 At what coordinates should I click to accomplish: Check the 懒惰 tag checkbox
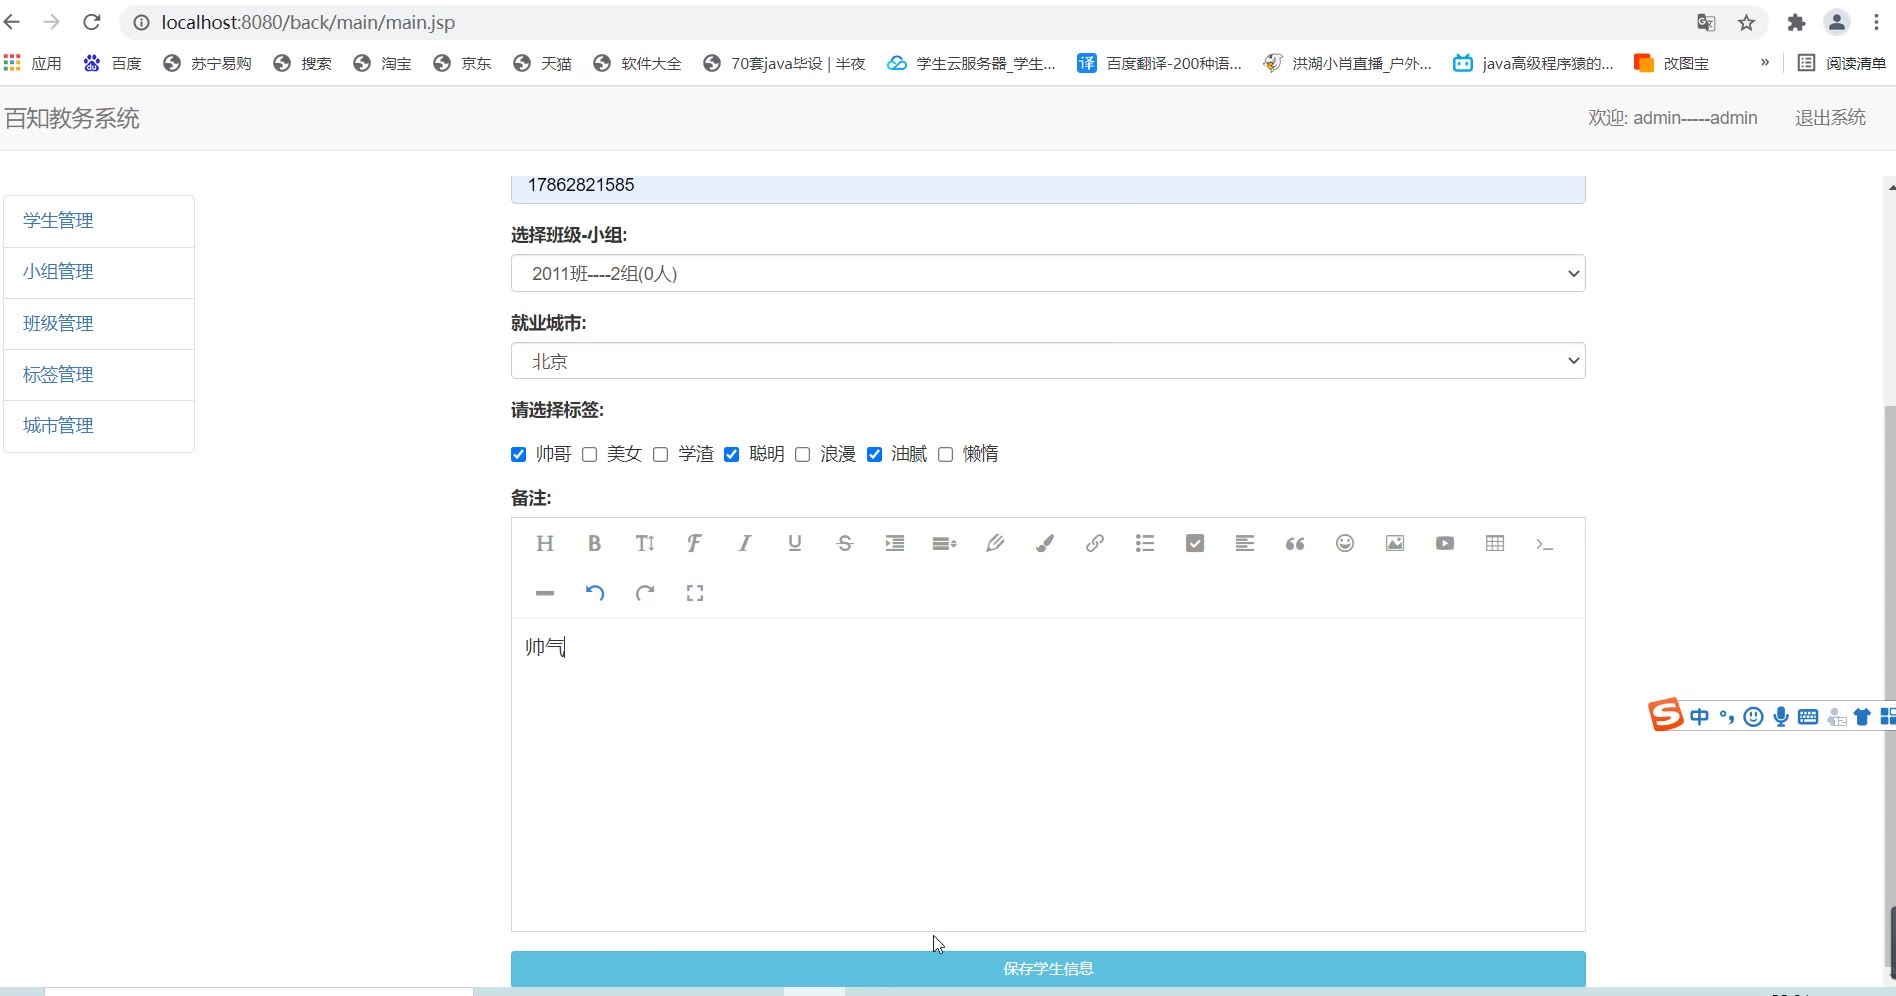pyautogui.click(x=945, y=455)
